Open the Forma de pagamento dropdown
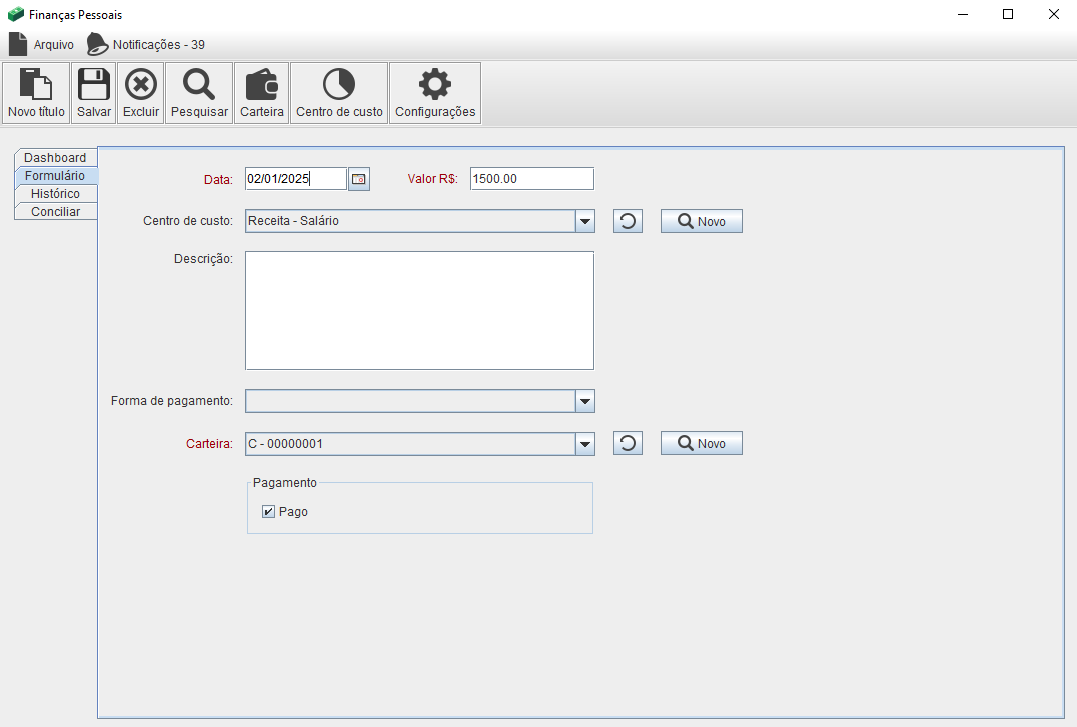The image size is (1077, 727). click(x=585, y=401)
